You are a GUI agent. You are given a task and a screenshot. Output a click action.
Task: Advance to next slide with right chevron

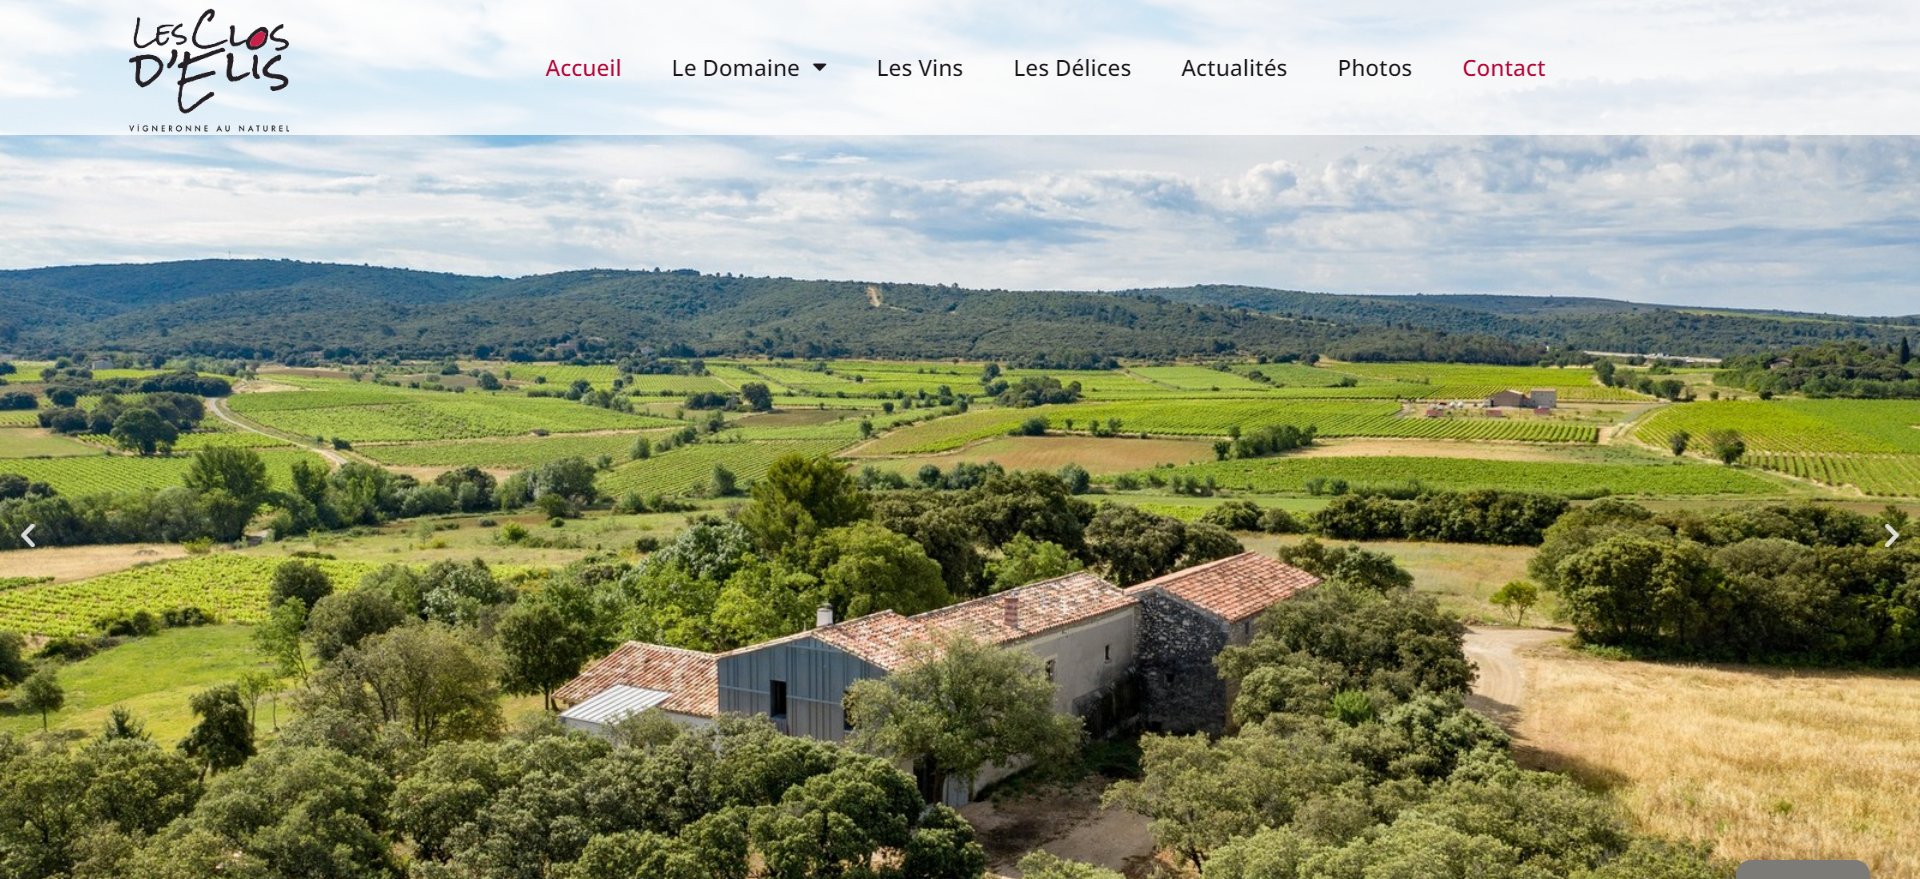click(x=1891, y=536)
